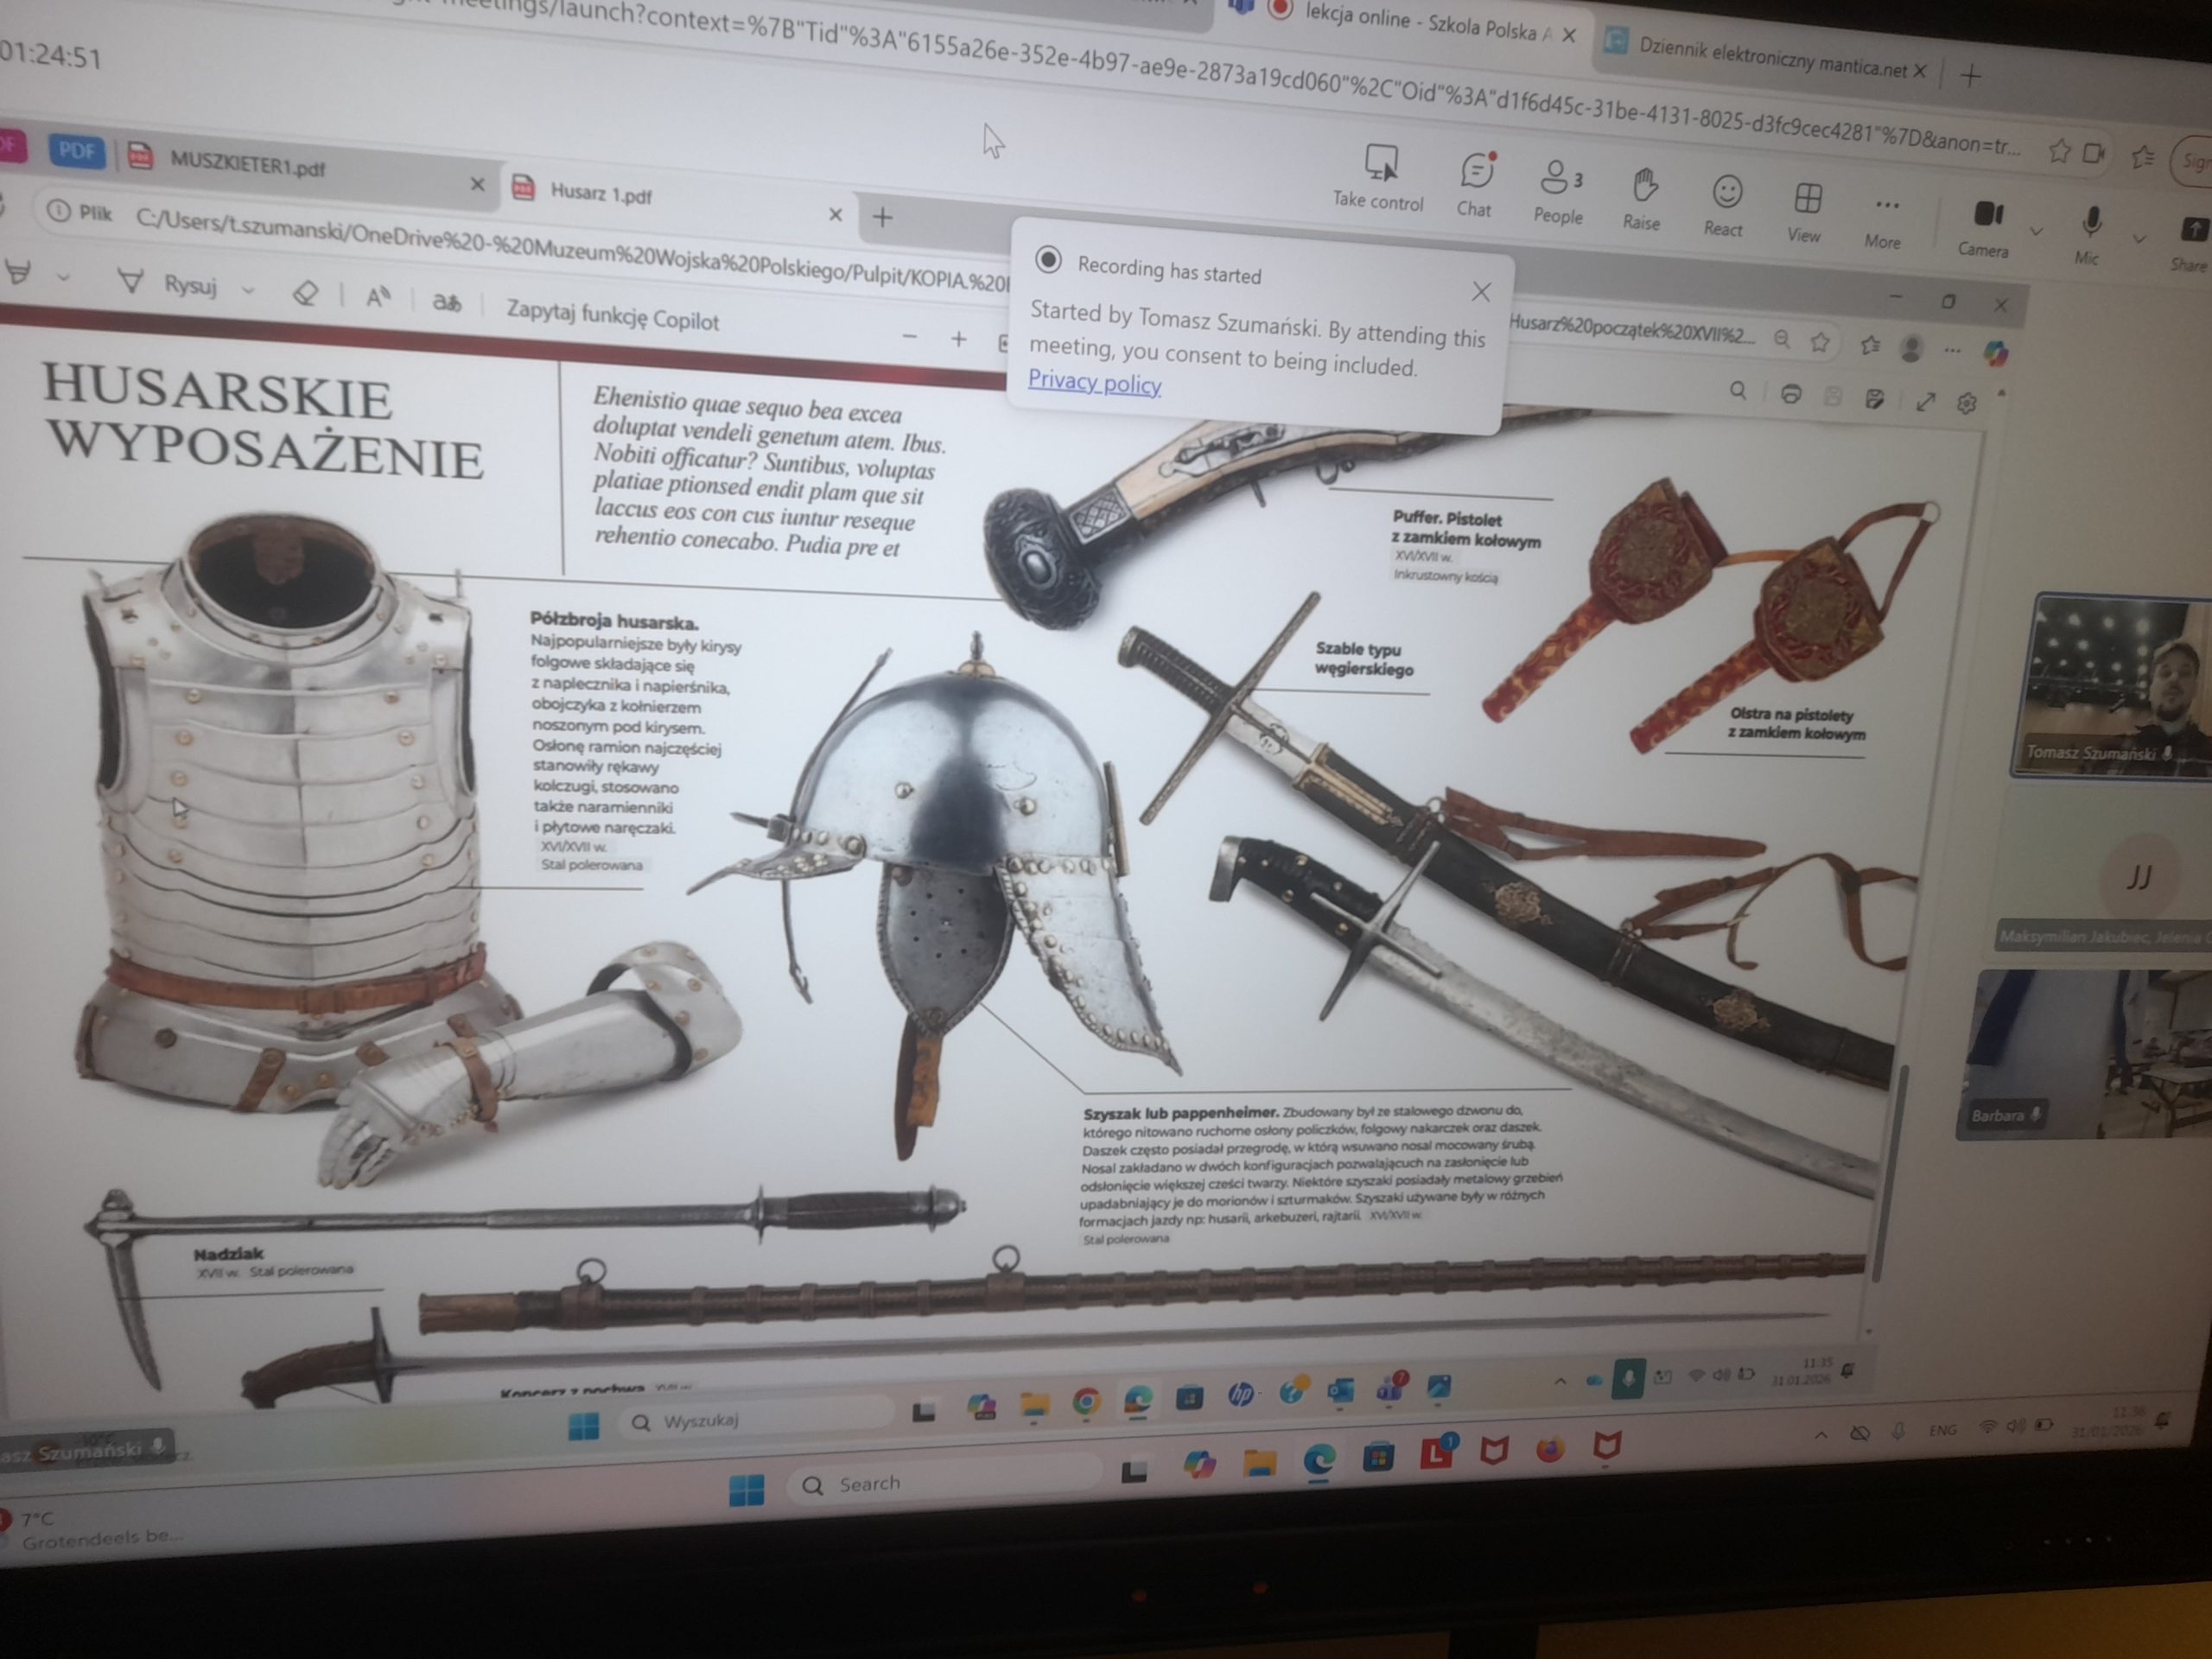This screenshot has width=2212, height=1659.
Task: Open the Rysuj draw options dropdown
Action: coord(248,291)
